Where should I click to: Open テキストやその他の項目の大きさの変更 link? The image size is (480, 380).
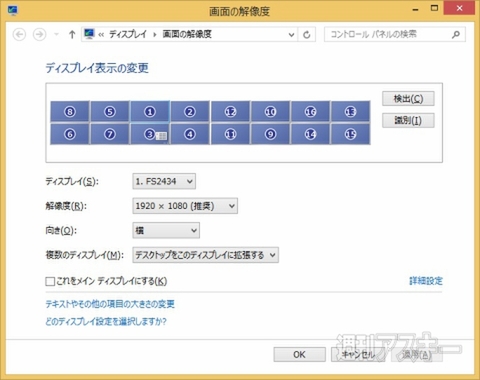pos(110,304)
